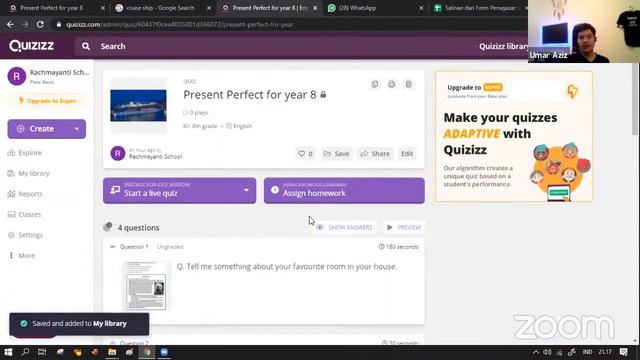Click Preview play button
640x360 pixels.
click(x=404, y=227)
